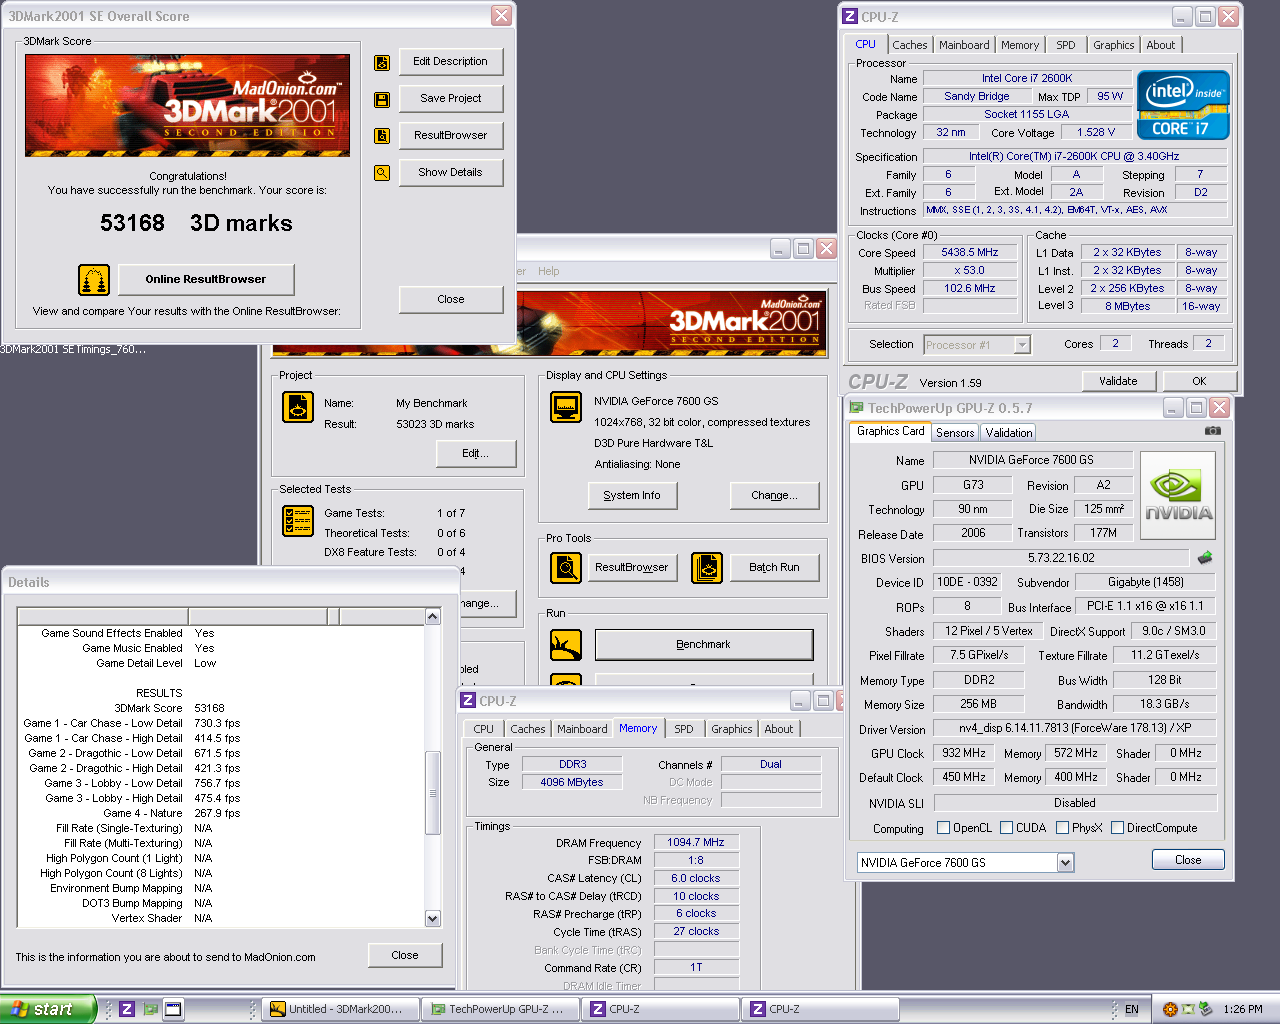Click the Batch Run icon in Pro Tools
1280x1024 pixels.
click(707, 568)
